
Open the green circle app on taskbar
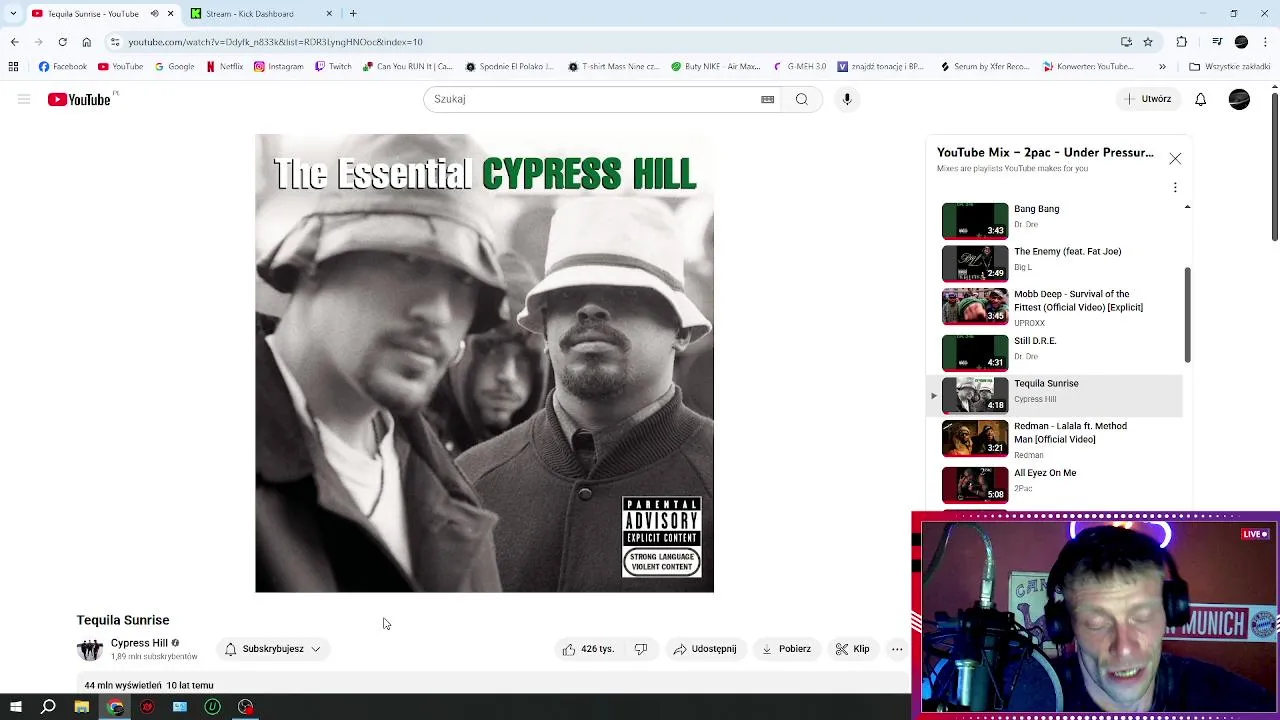(x=212, y=707)
